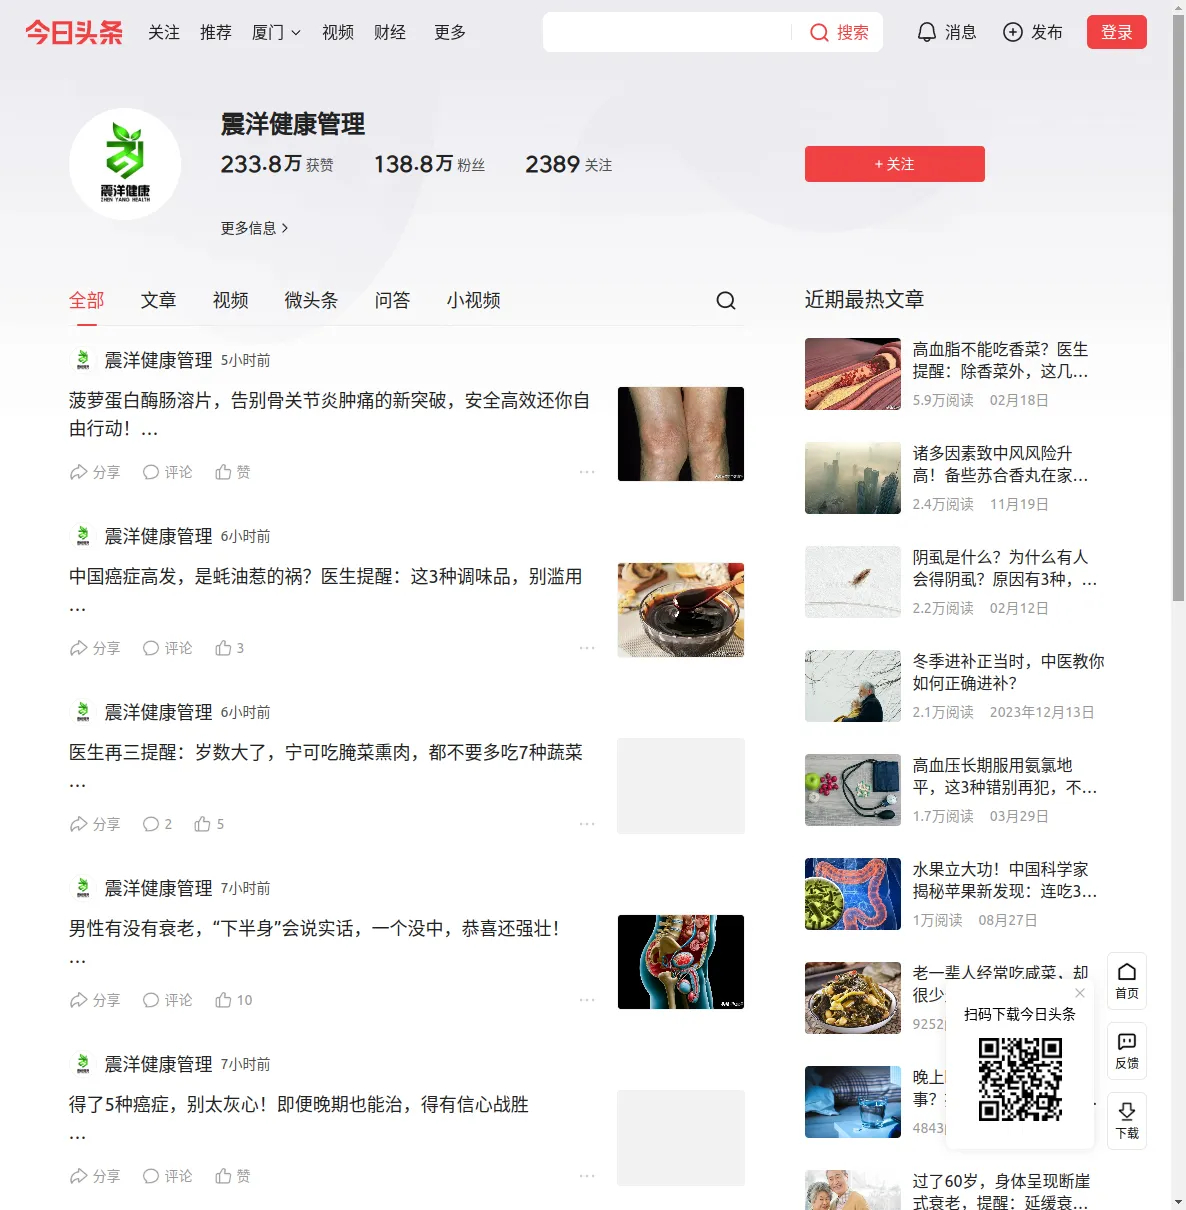The image size is (1186, 1210).
Task: Read the post 医生再三提醒：岁数大了
Action: tap(326, 752)
